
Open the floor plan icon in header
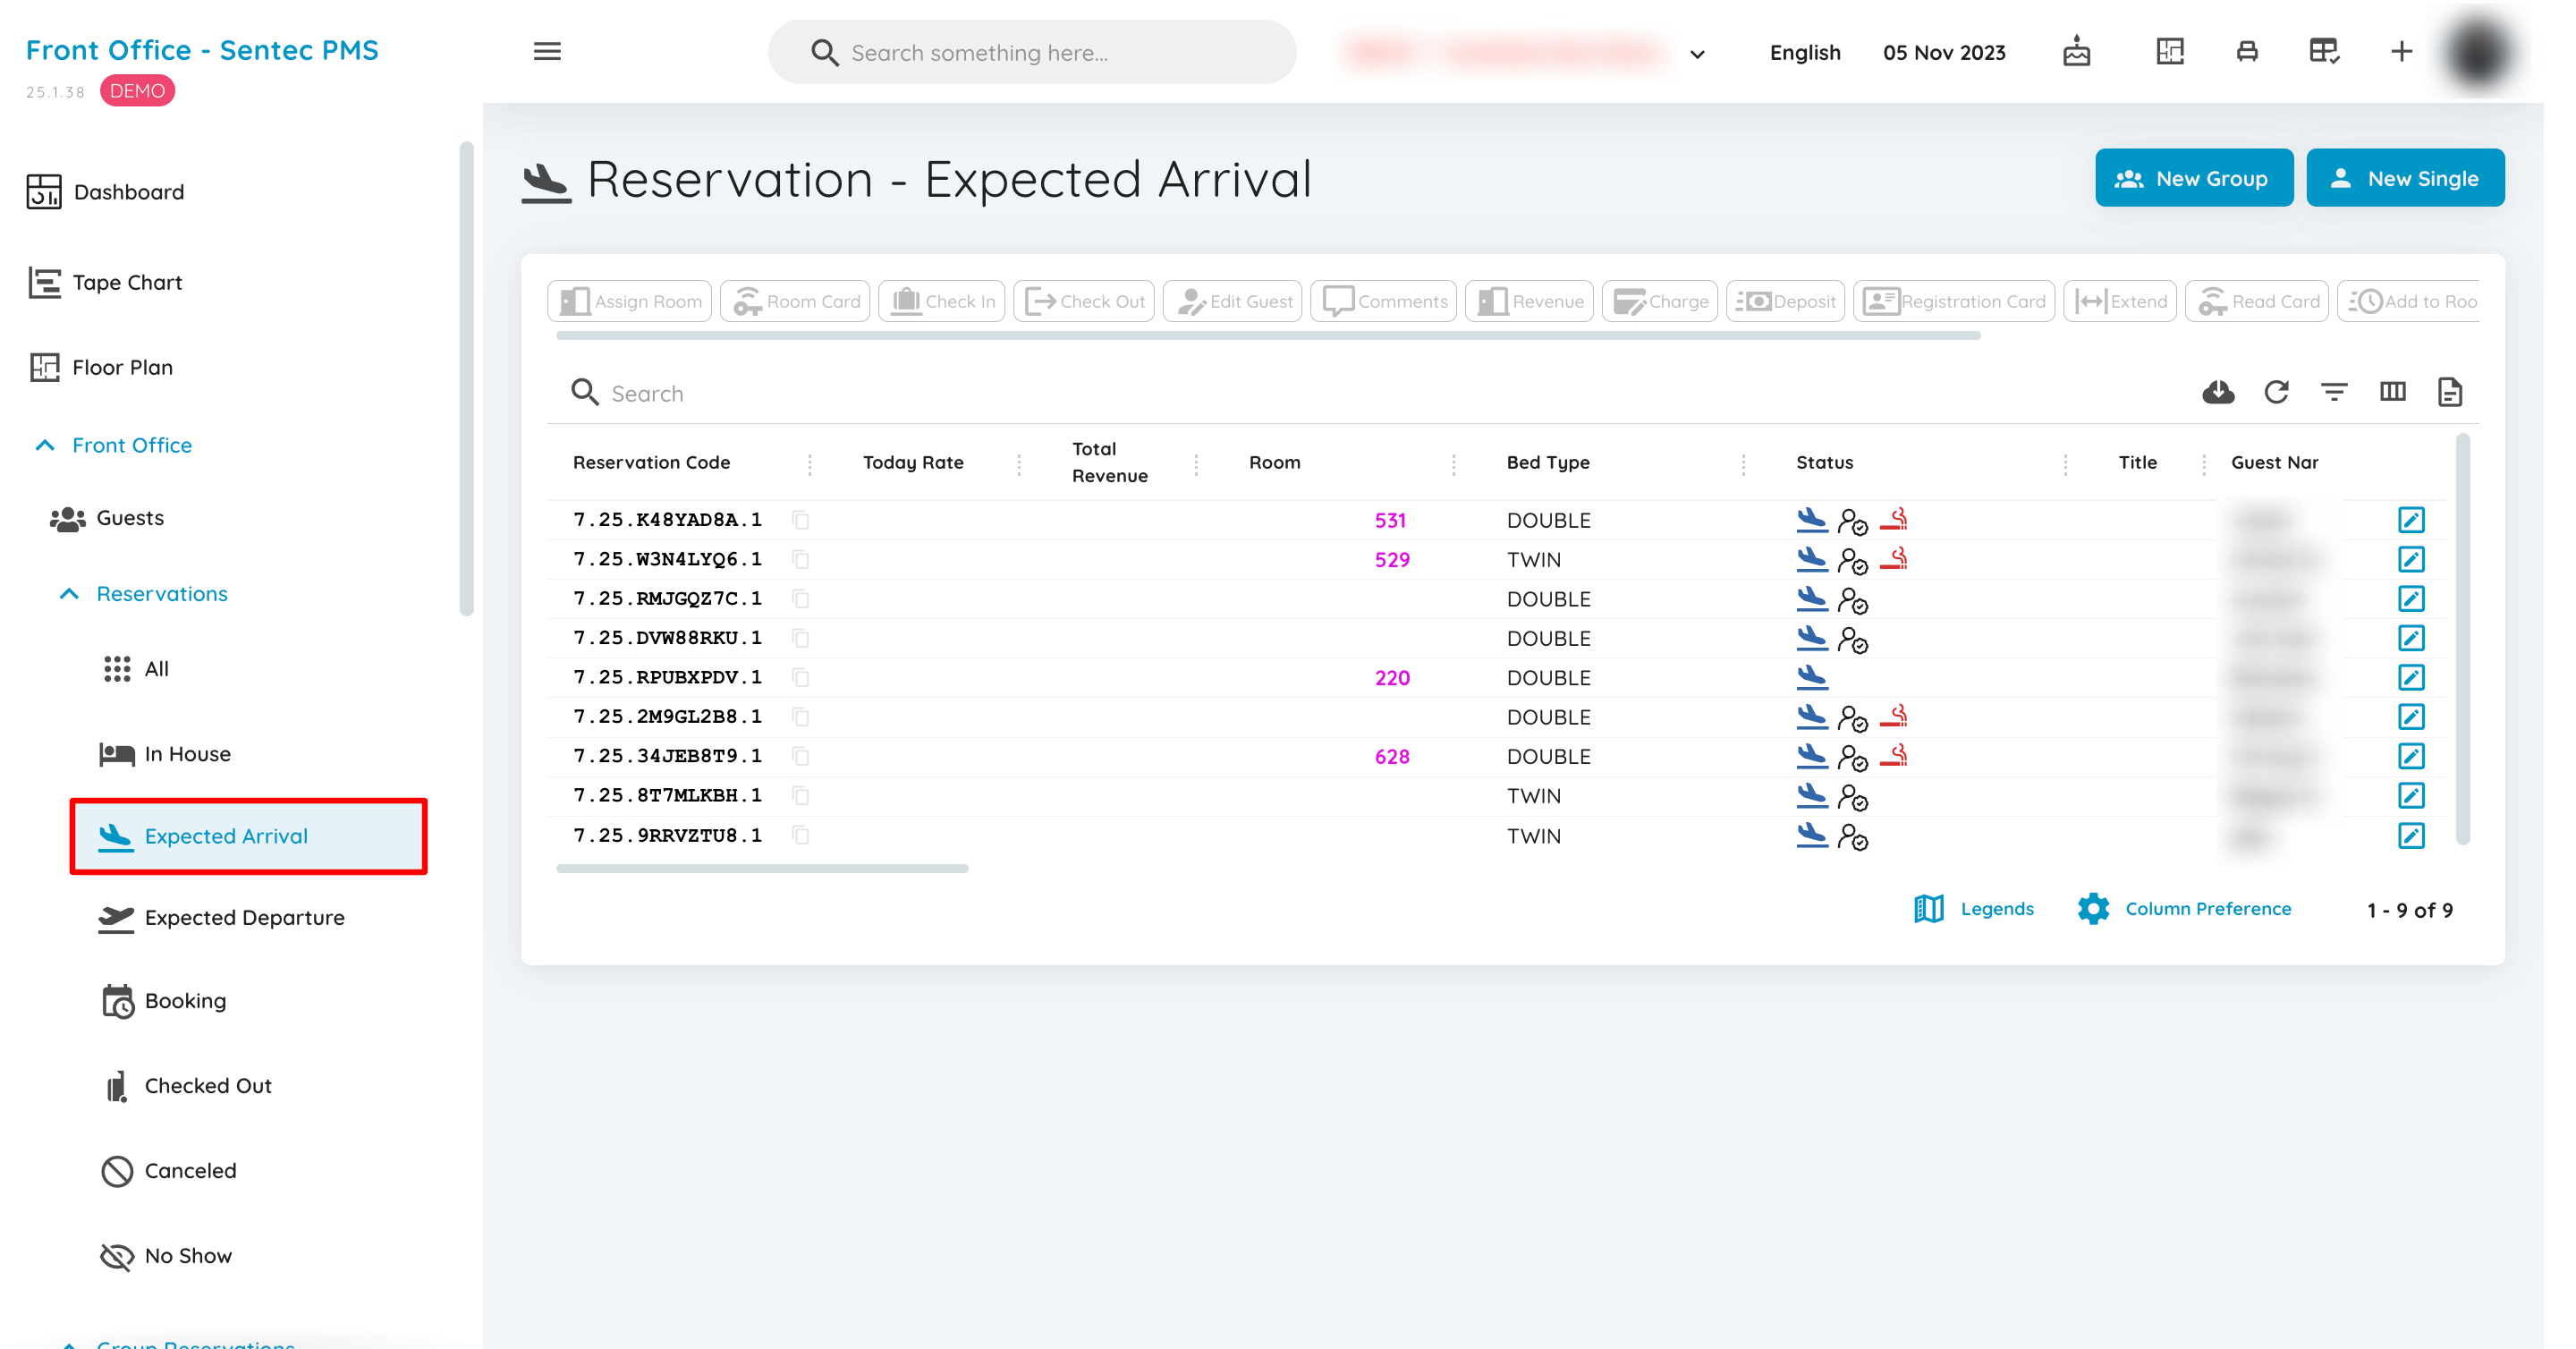point(2170,52)
